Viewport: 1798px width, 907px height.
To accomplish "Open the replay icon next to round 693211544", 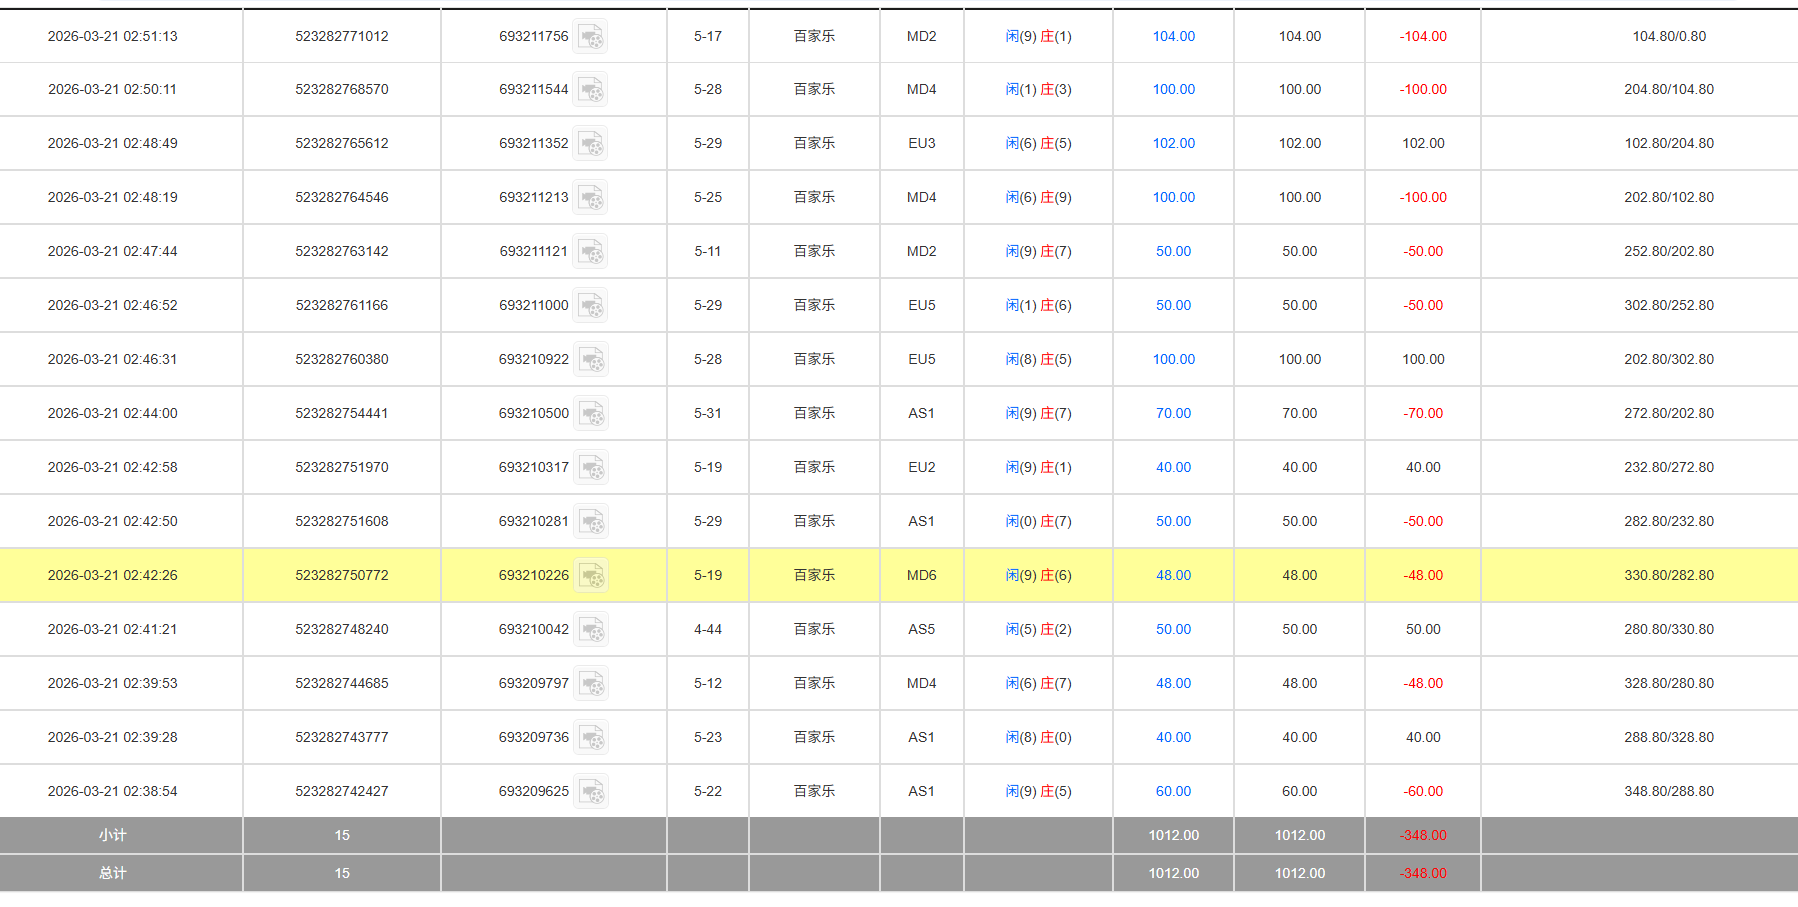I will (x=591, y=90).
